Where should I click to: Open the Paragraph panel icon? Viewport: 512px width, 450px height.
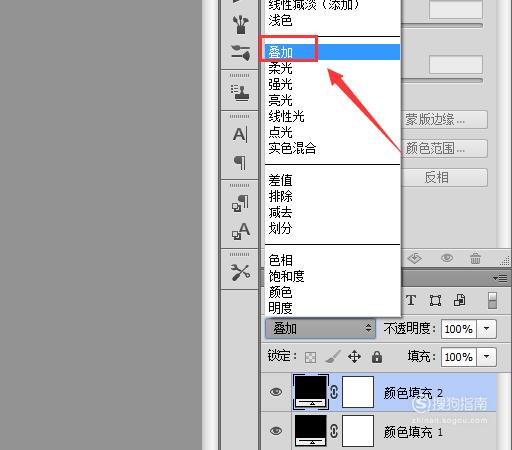point(240,162)
